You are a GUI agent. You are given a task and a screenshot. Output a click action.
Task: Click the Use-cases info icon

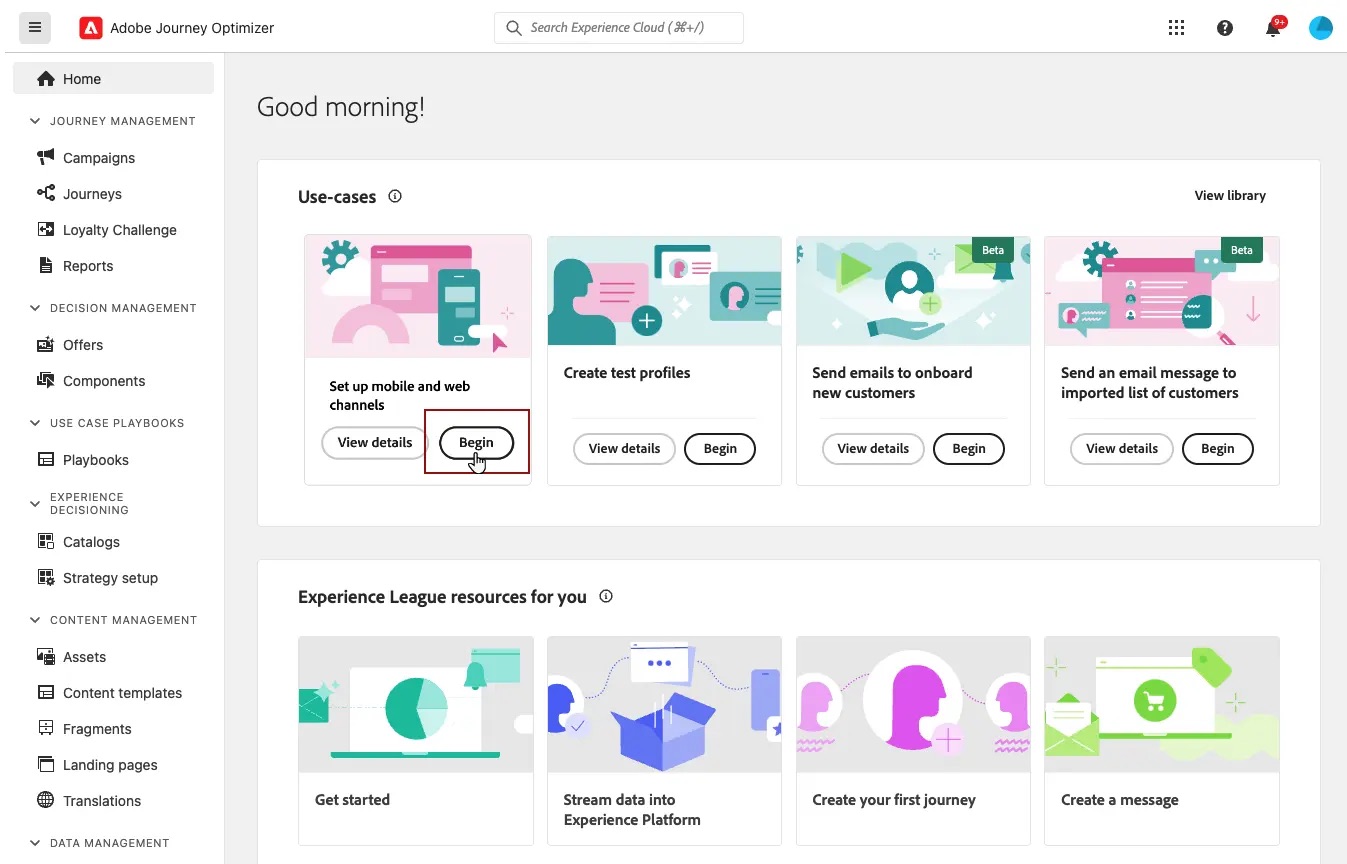pyautogui.click(x=394, y=196)
